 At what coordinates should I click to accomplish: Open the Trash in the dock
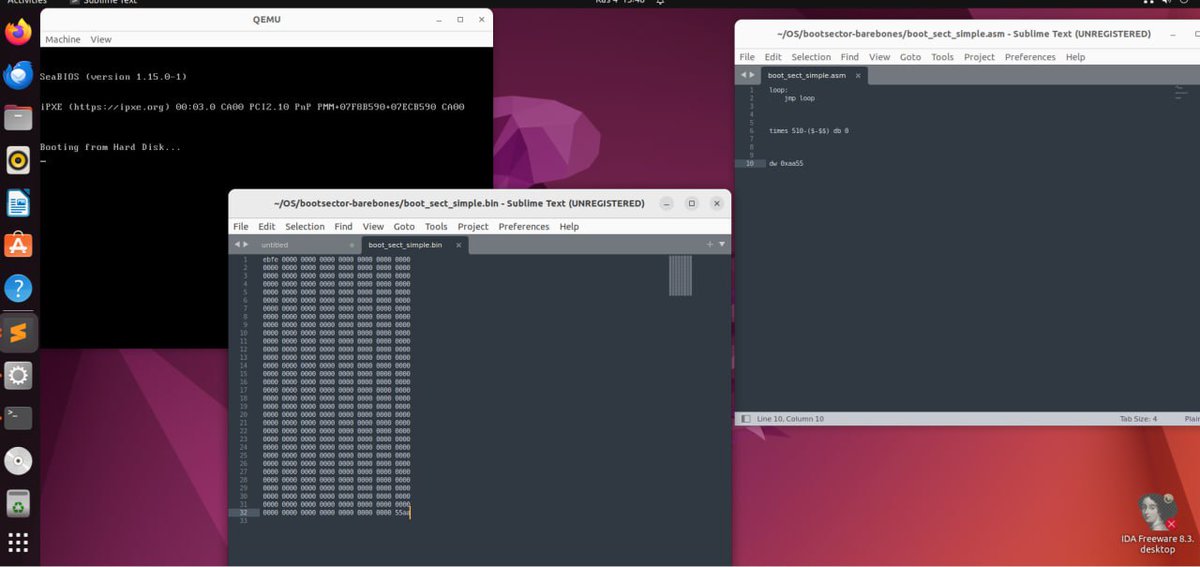click(18, 503)
